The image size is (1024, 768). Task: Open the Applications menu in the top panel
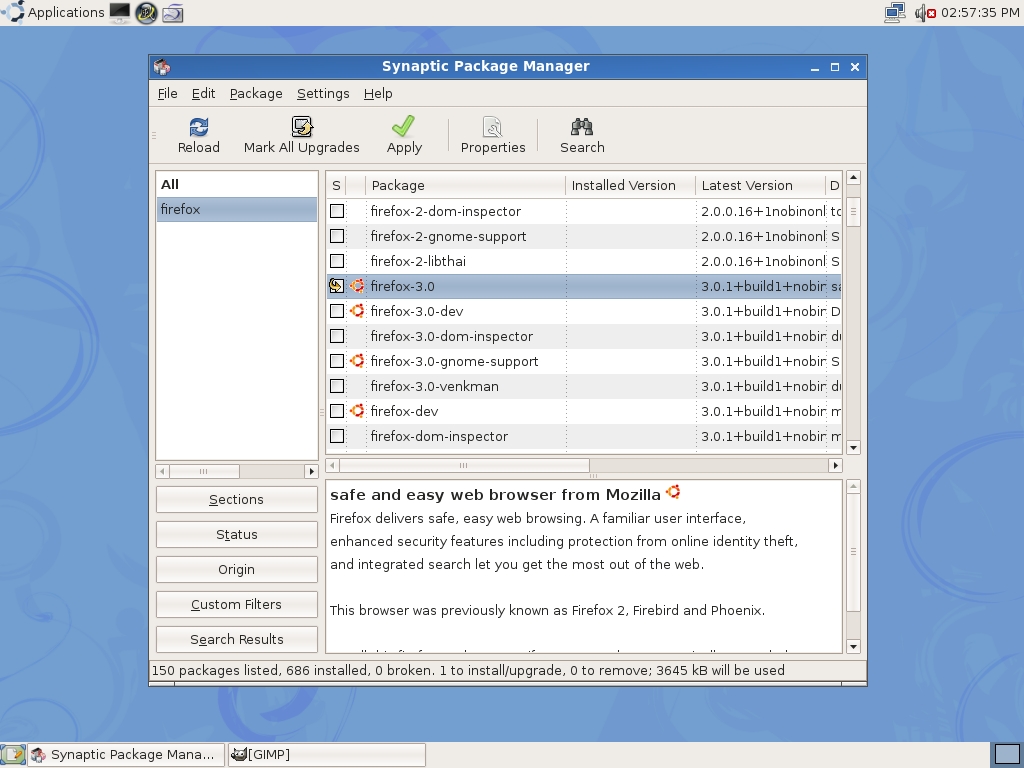pos(65,12)
